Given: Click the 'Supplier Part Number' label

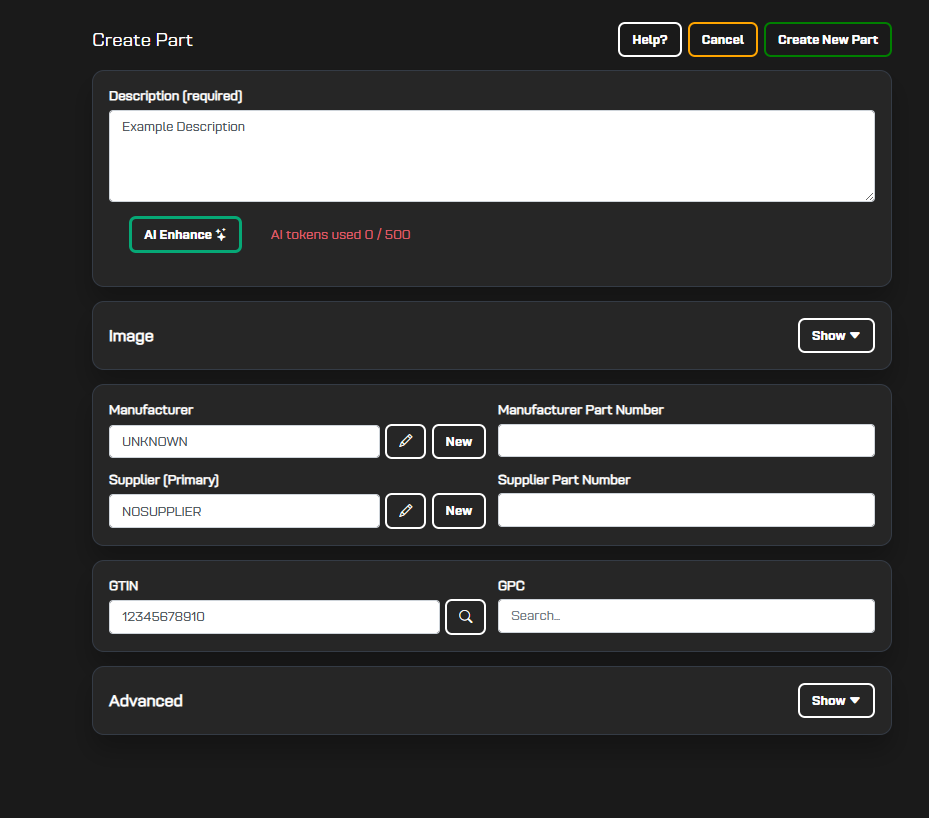Looking at the screenshot, I should point(564,480).
